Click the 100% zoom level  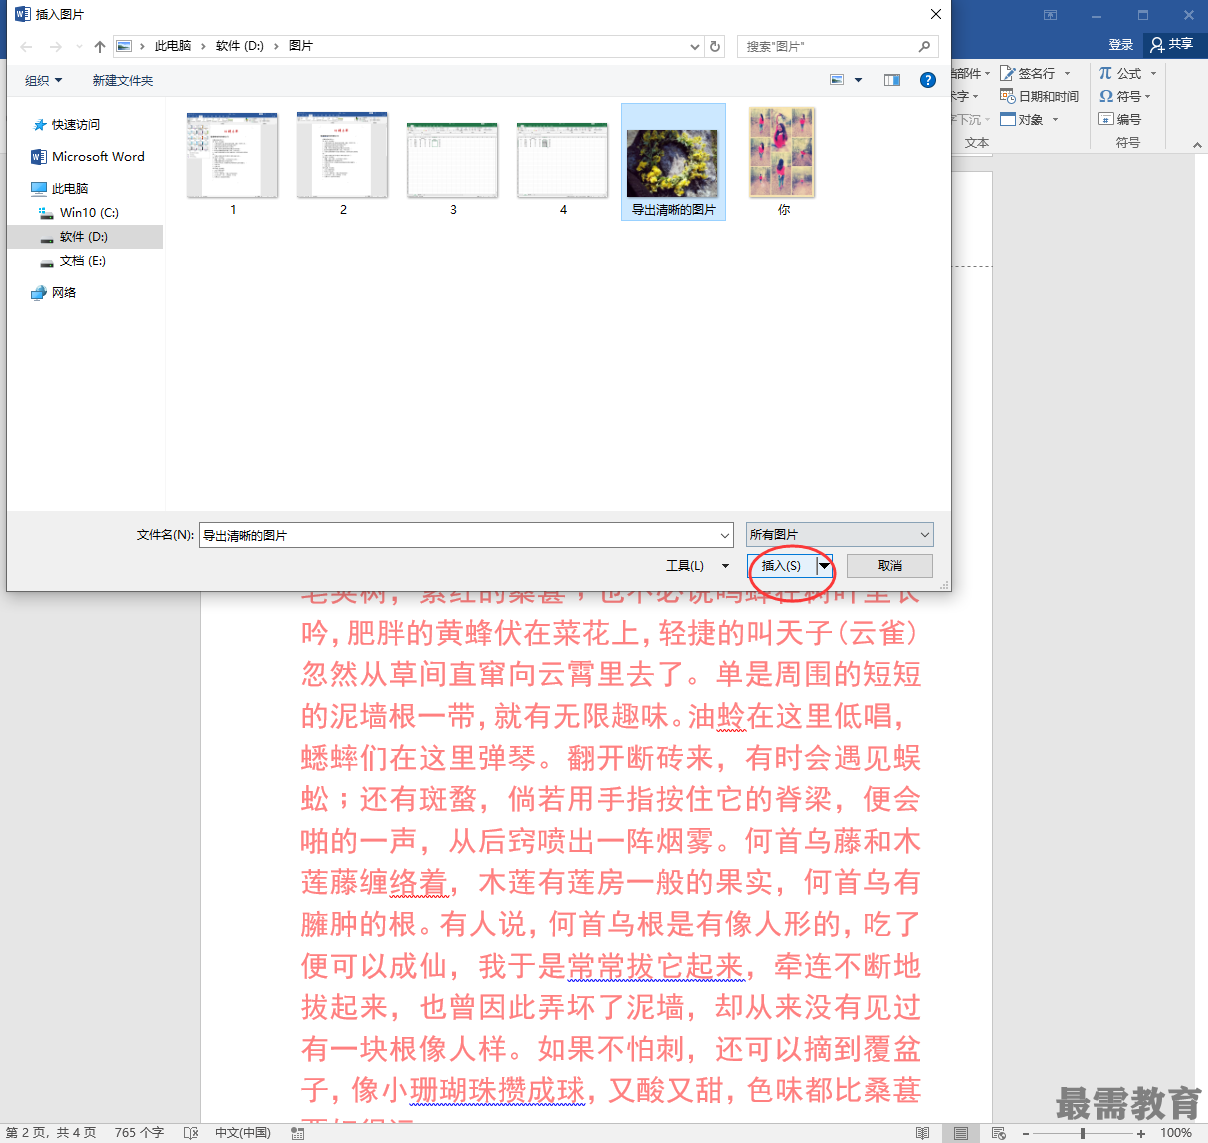1176,1133
